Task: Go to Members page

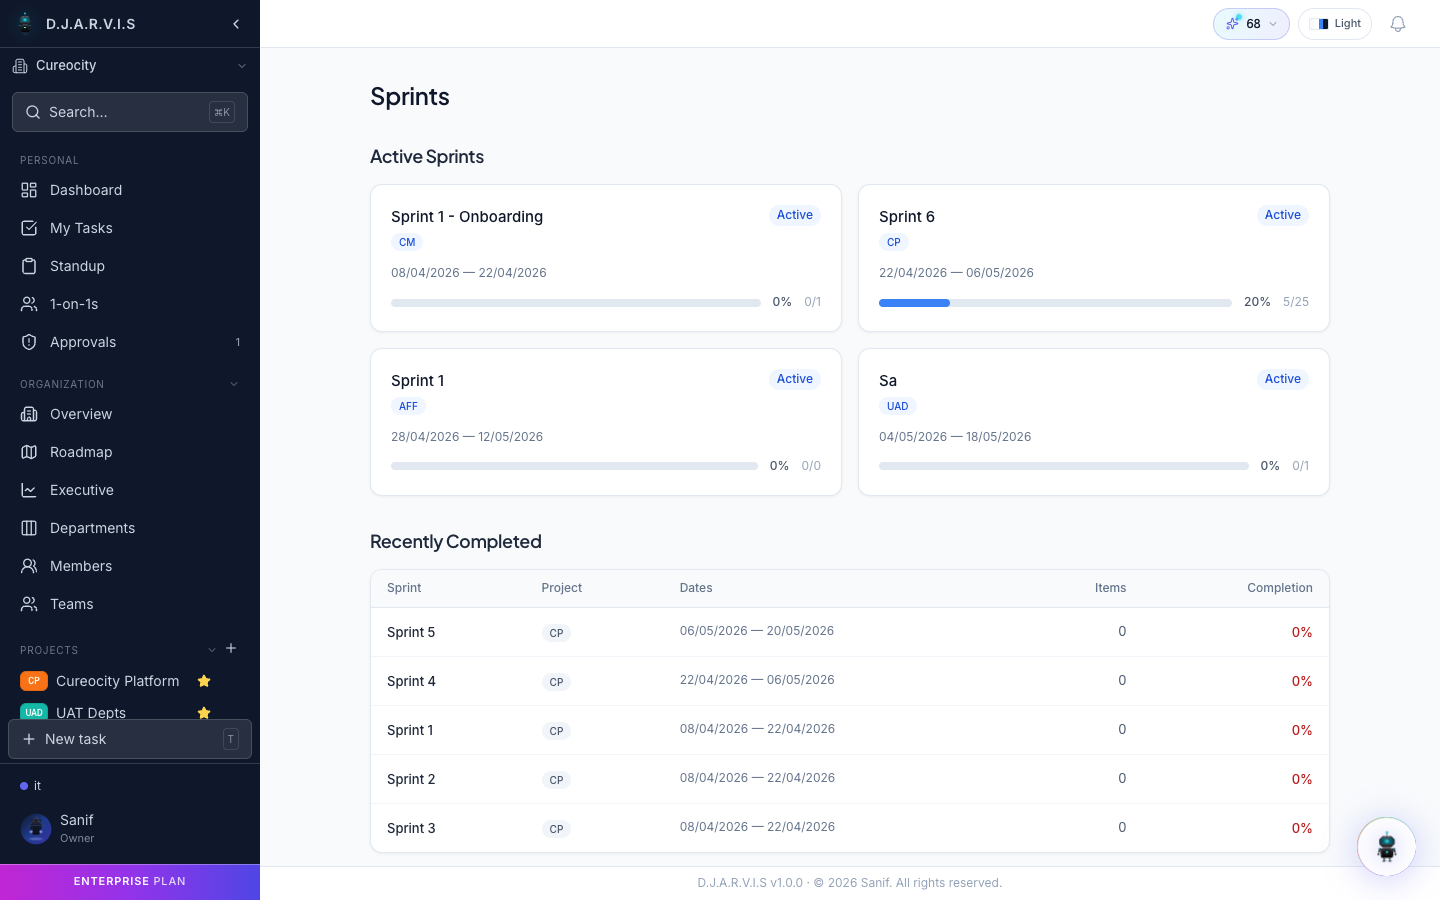Action: (130, 566)
